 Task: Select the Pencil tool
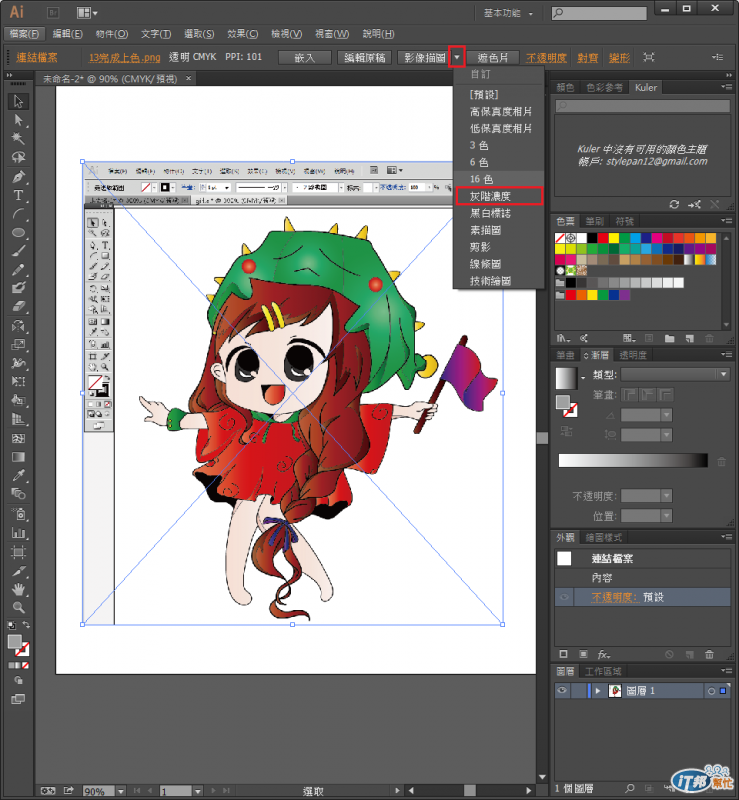[x=18, y=270]
